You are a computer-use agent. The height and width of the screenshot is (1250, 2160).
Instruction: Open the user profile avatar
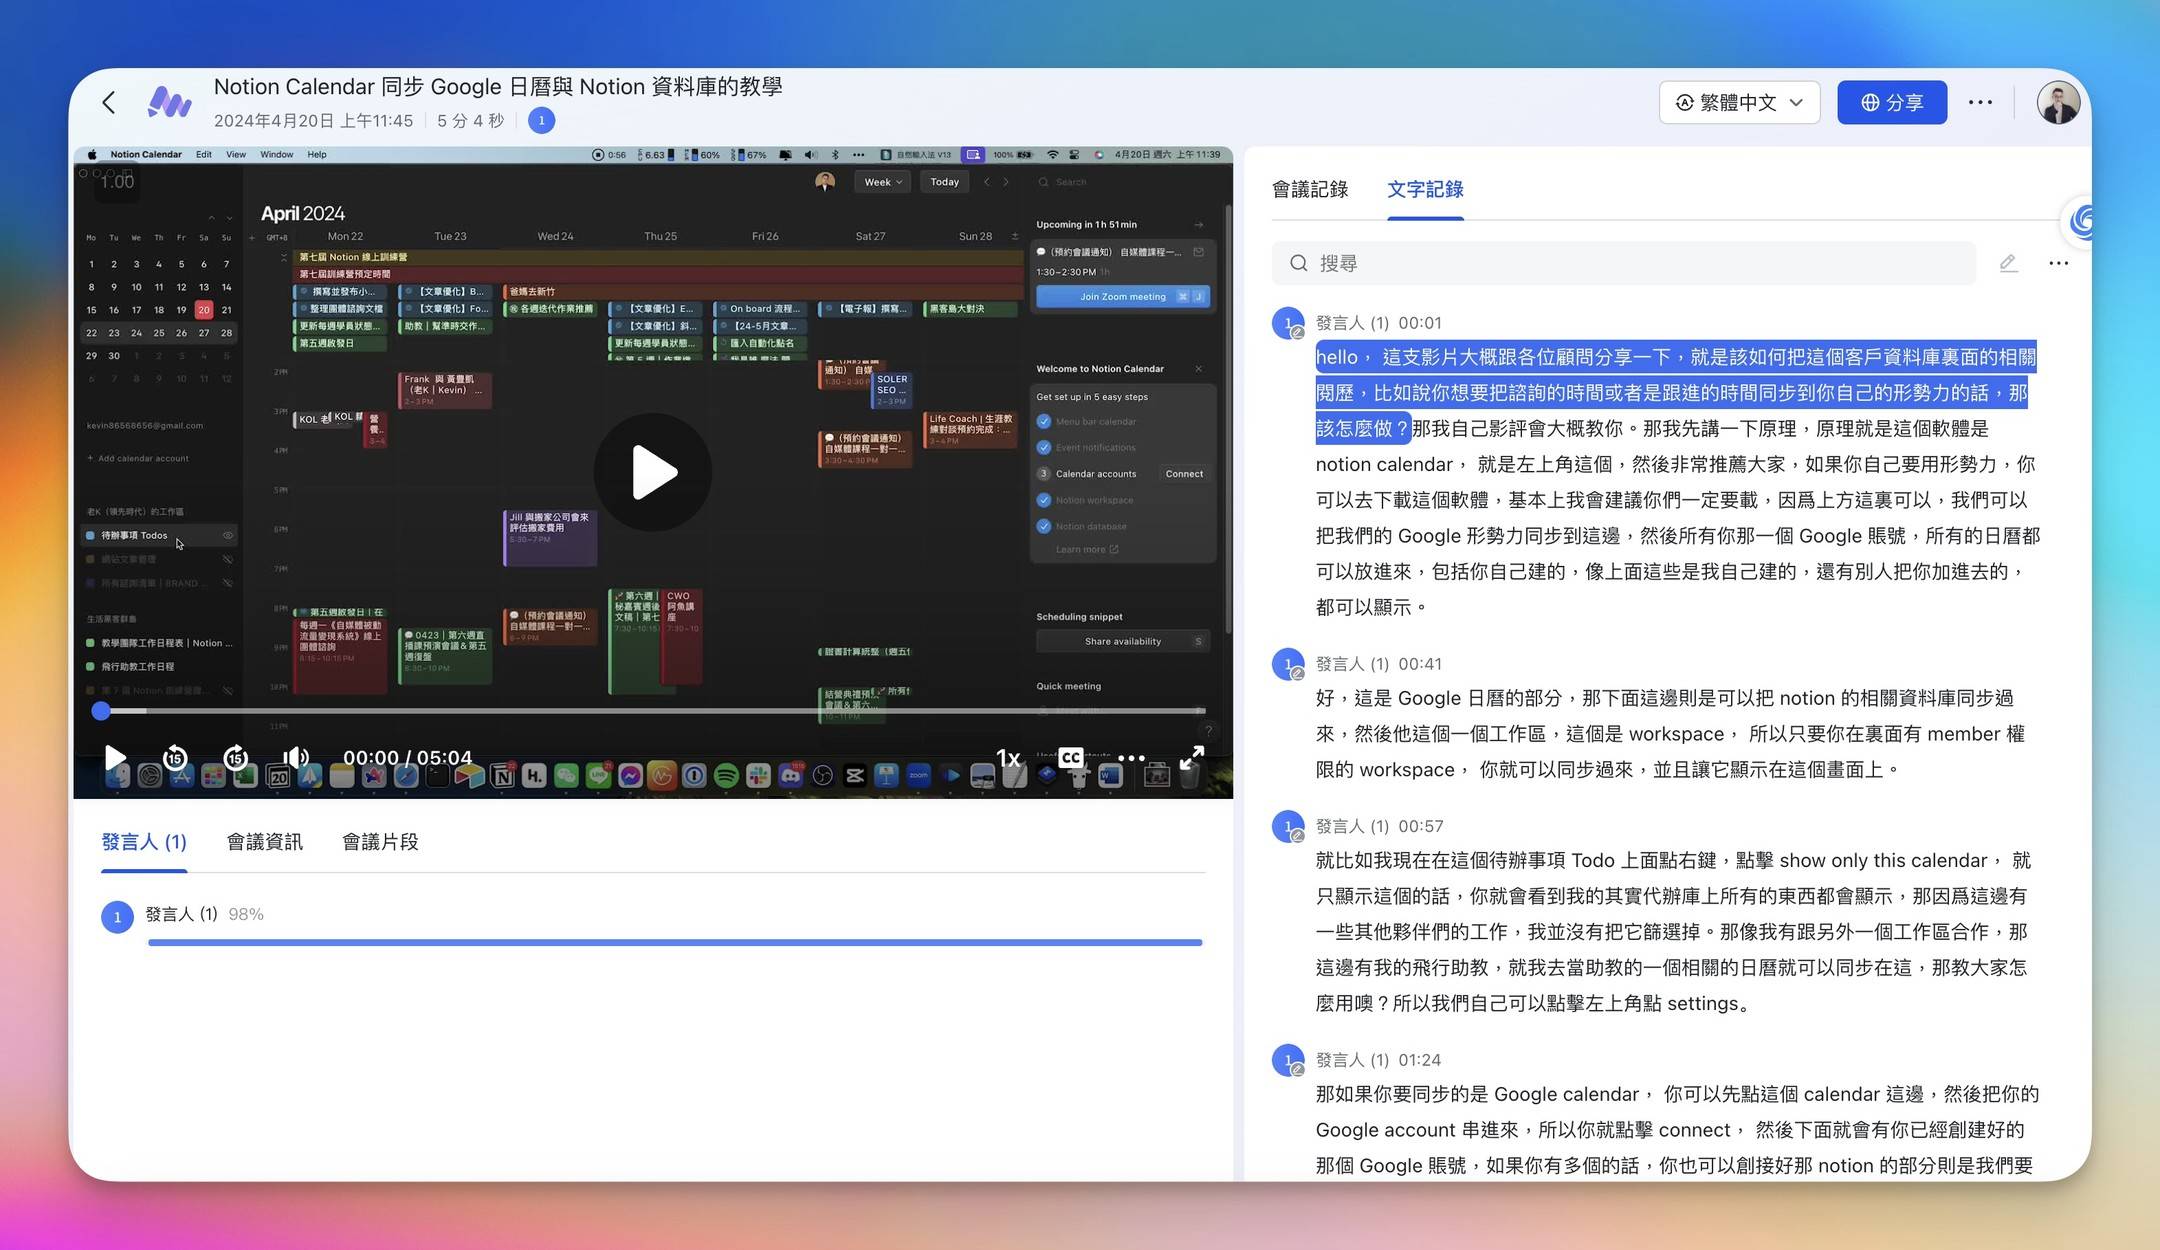click(2058, 102)
